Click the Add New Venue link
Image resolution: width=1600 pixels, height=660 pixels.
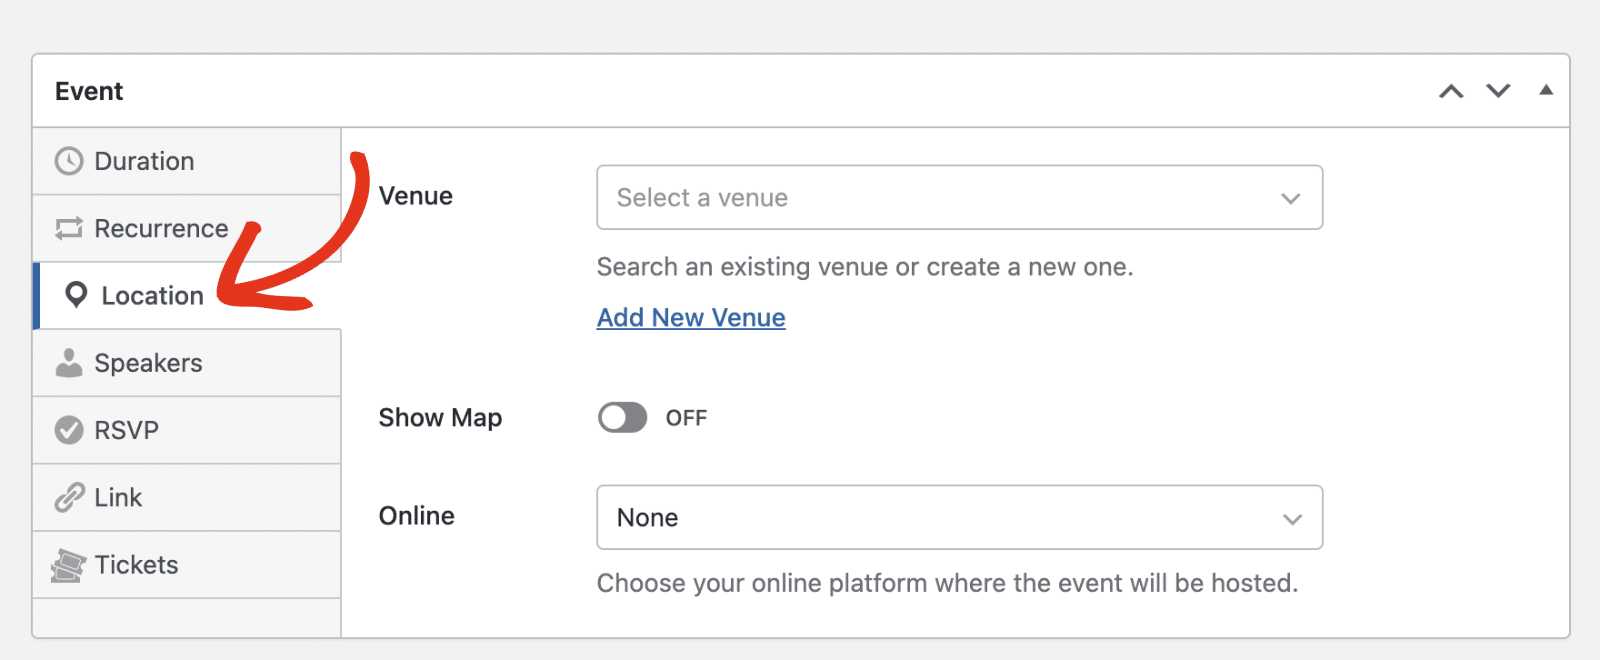[691, 318]
